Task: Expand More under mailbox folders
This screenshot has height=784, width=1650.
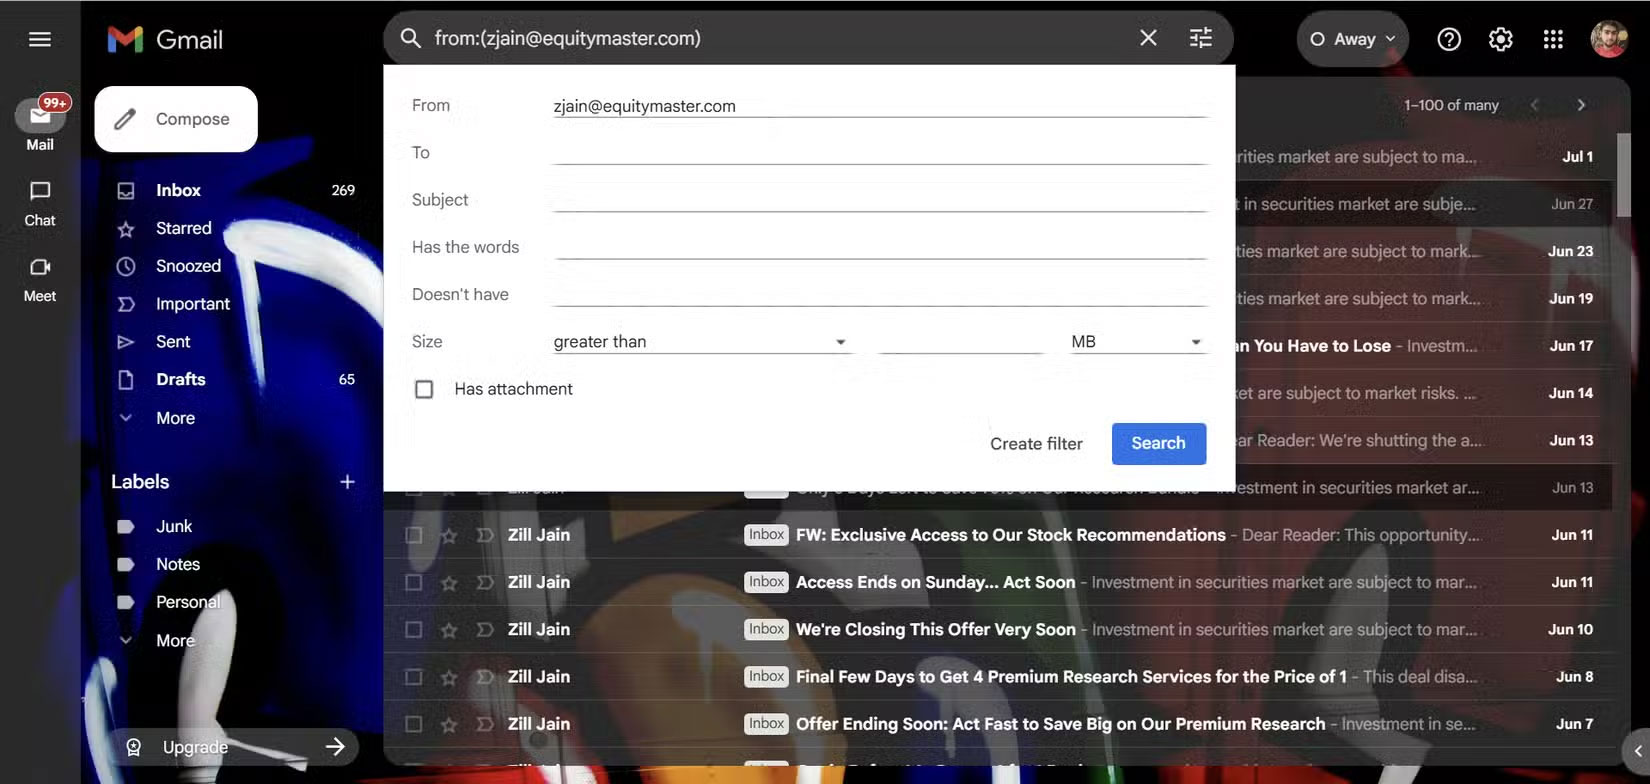Action: click(x=175, y=418)
